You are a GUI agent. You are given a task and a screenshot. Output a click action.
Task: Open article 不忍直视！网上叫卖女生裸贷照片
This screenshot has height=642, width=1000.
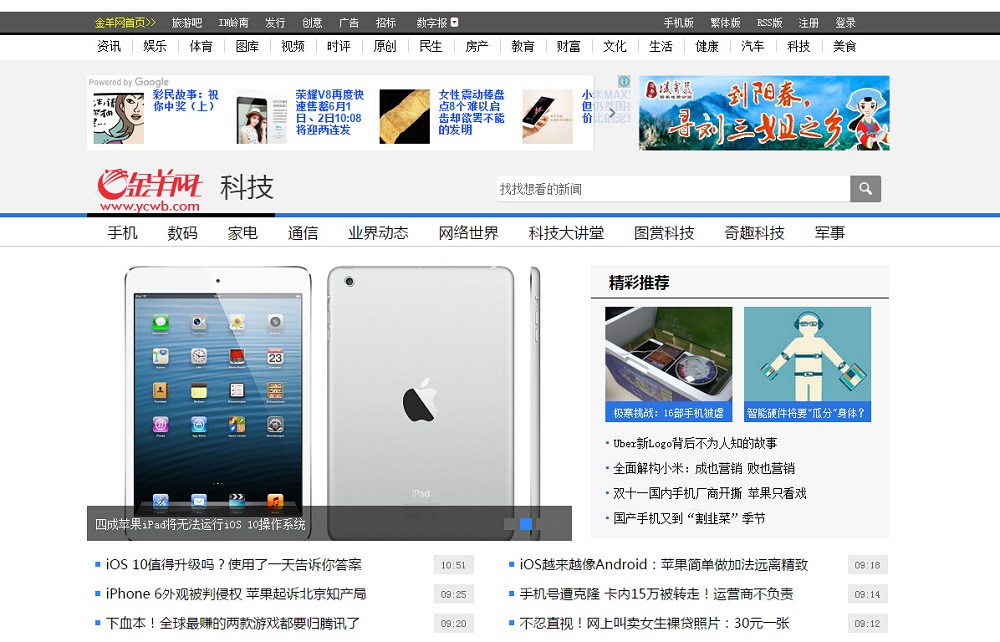click(654, 623)
